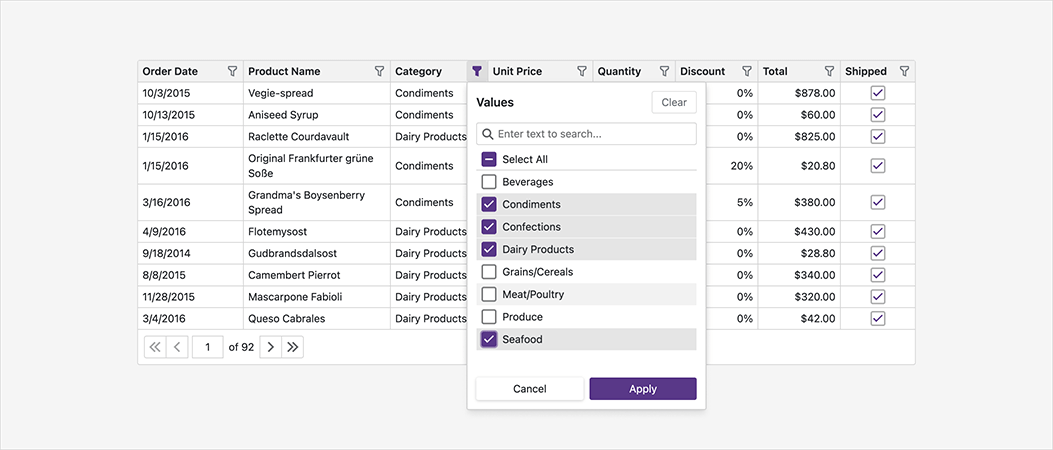
Task: Apply the selected filter values
Action: click(x=643, y=389)
